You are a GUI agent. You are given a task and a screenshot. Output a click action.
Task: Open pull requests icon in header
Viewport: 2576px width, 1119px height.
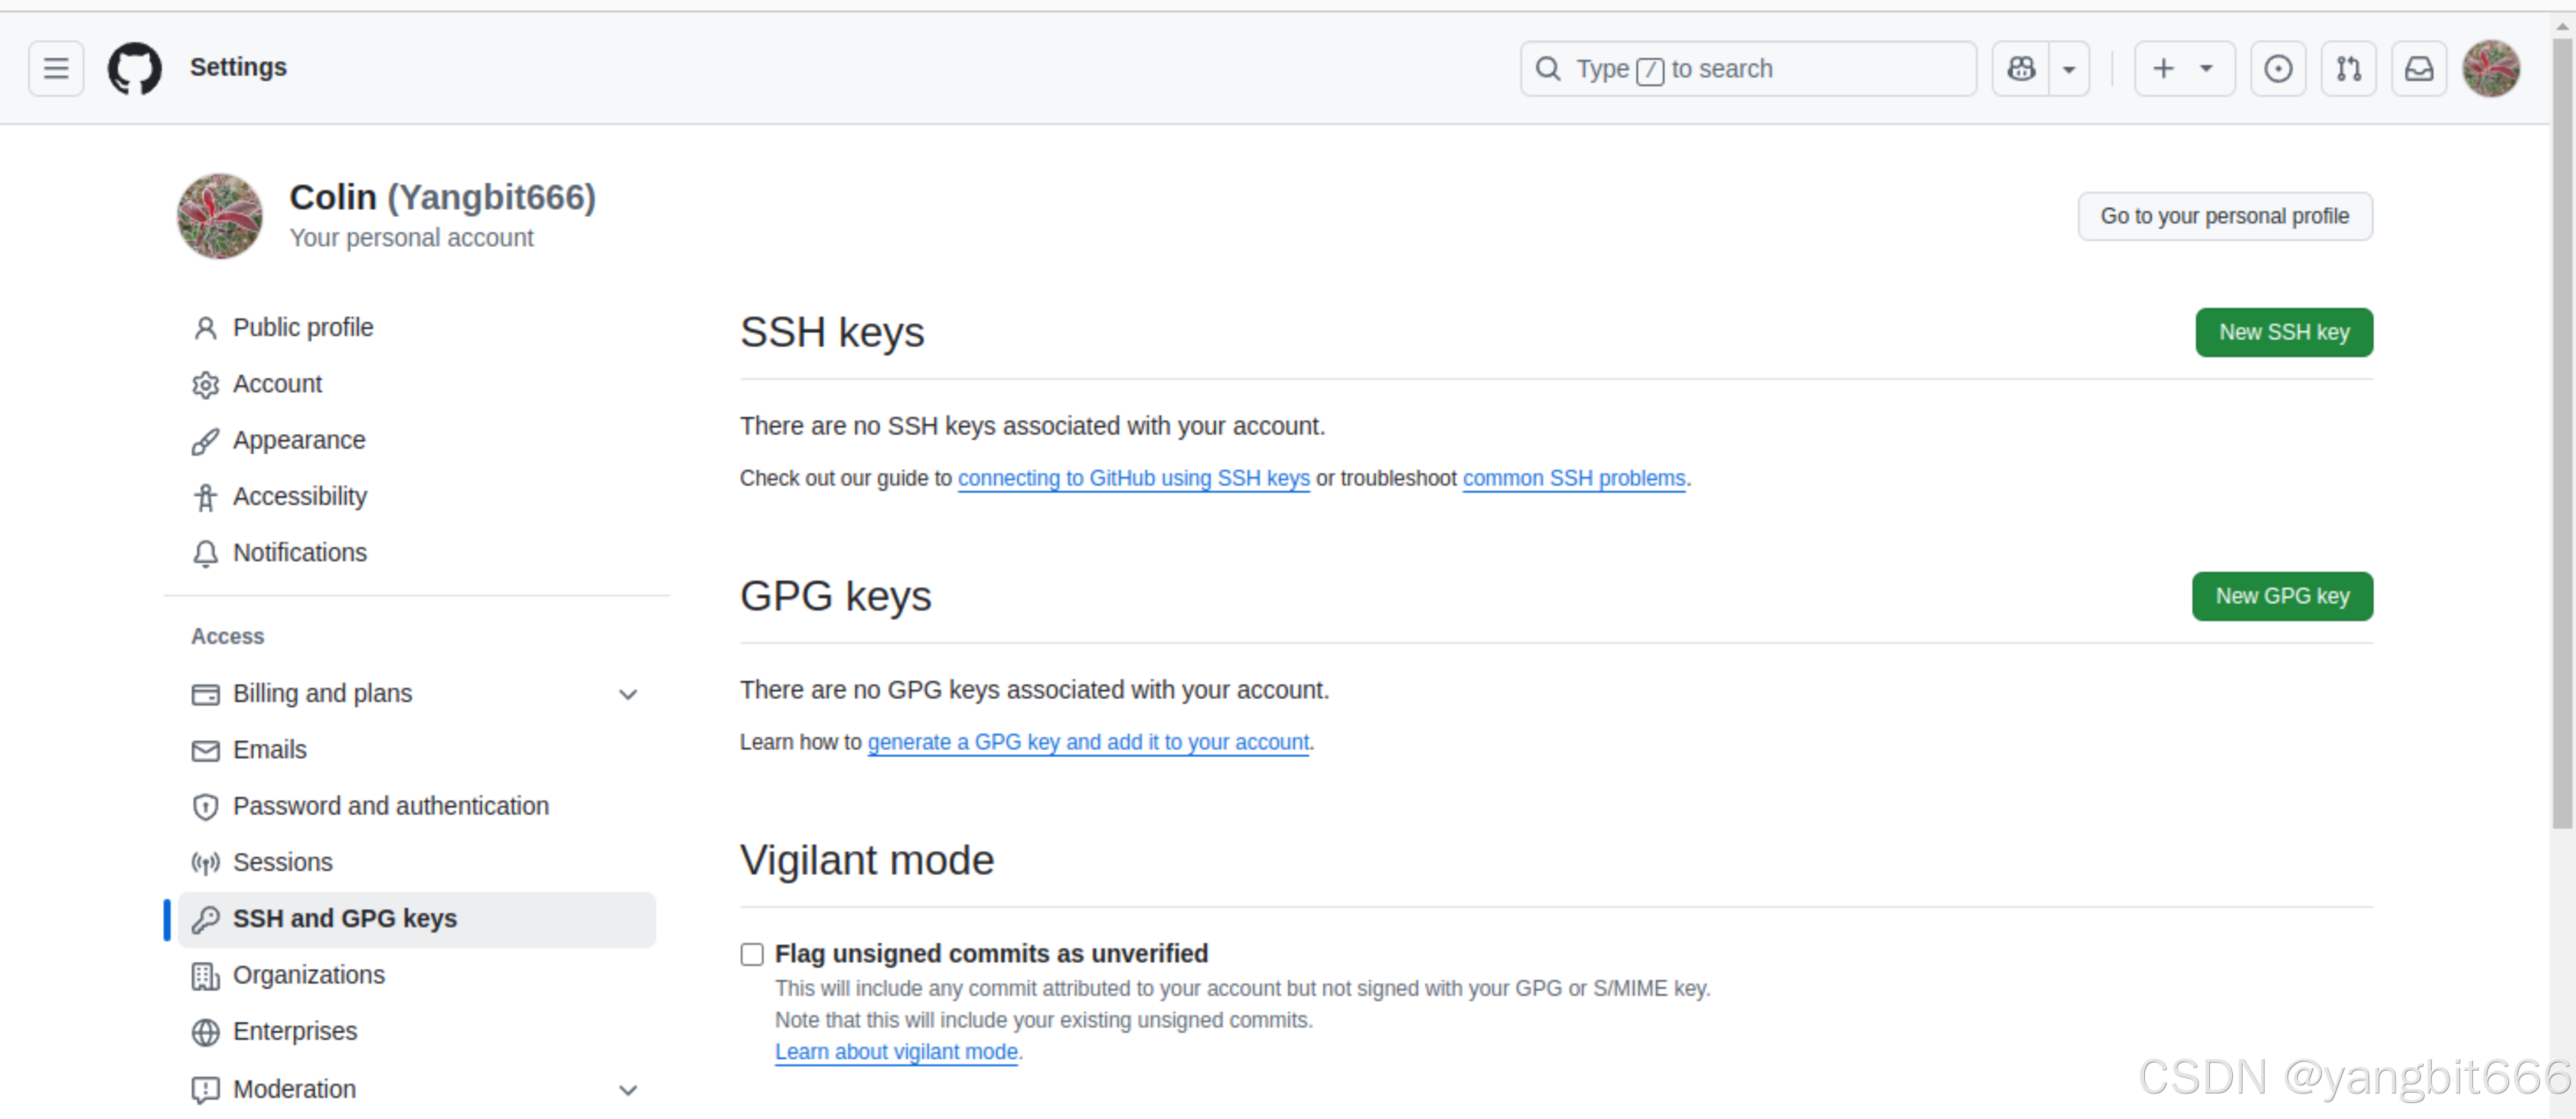tap(2348, 68)
